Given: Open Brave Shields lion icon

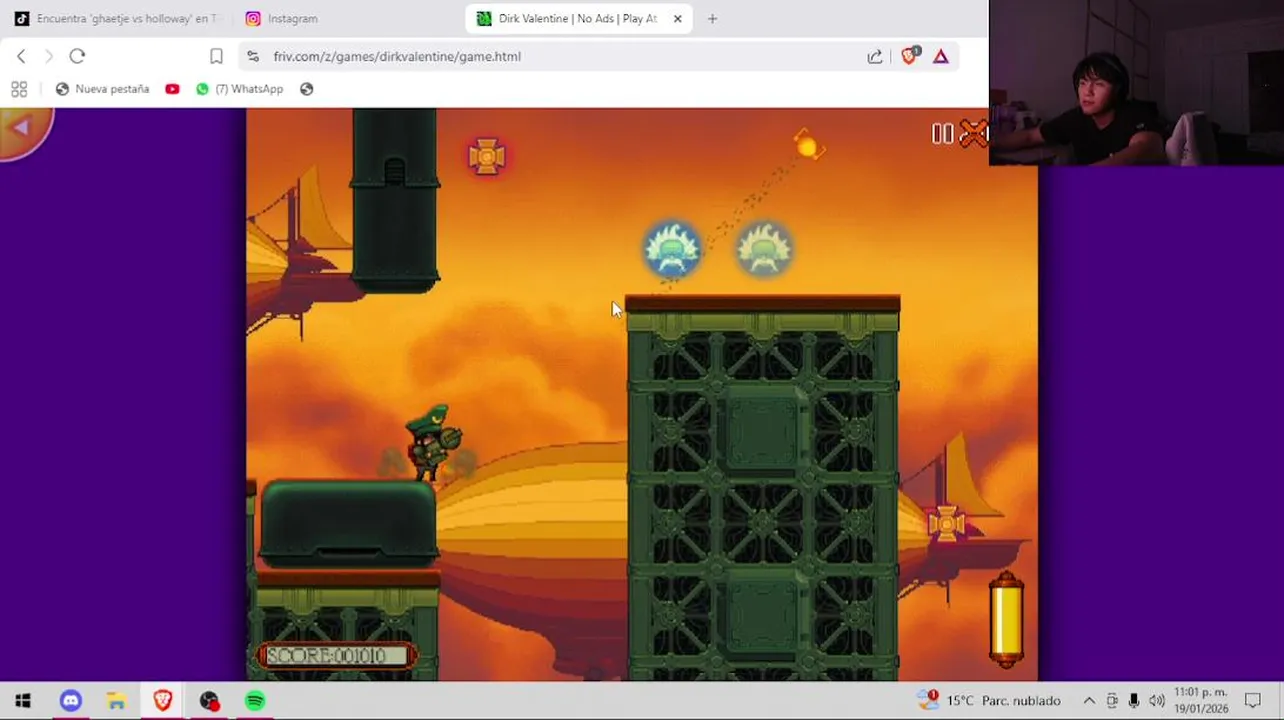Looking at the screenshot, I should [x=909, y=56].
